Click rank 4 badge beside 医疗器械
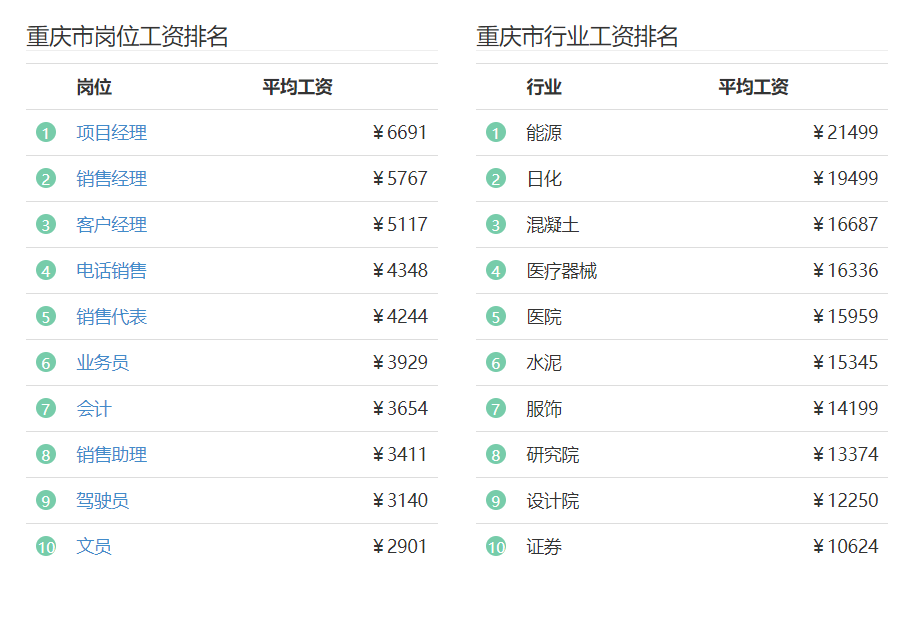The width and height of the screenshot is (924, 617). [x=496, y=270]
